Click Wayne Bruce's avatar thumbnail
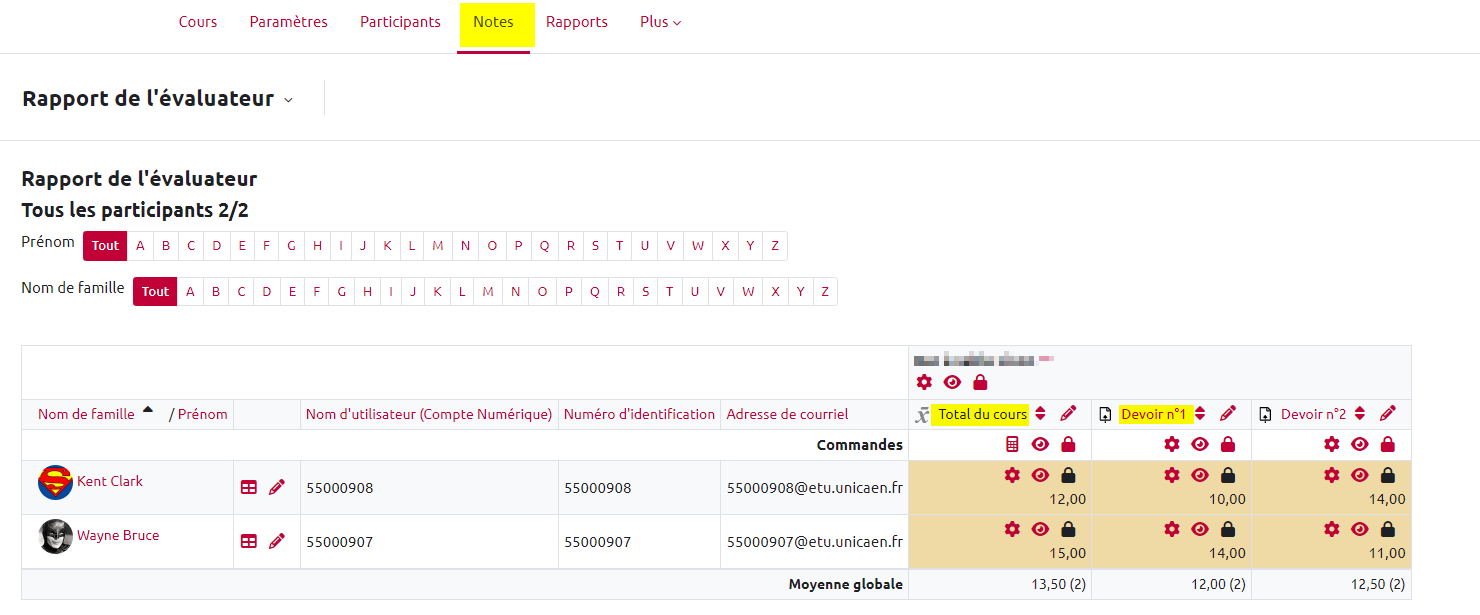1480x615 pixels. tap(55, 536)
